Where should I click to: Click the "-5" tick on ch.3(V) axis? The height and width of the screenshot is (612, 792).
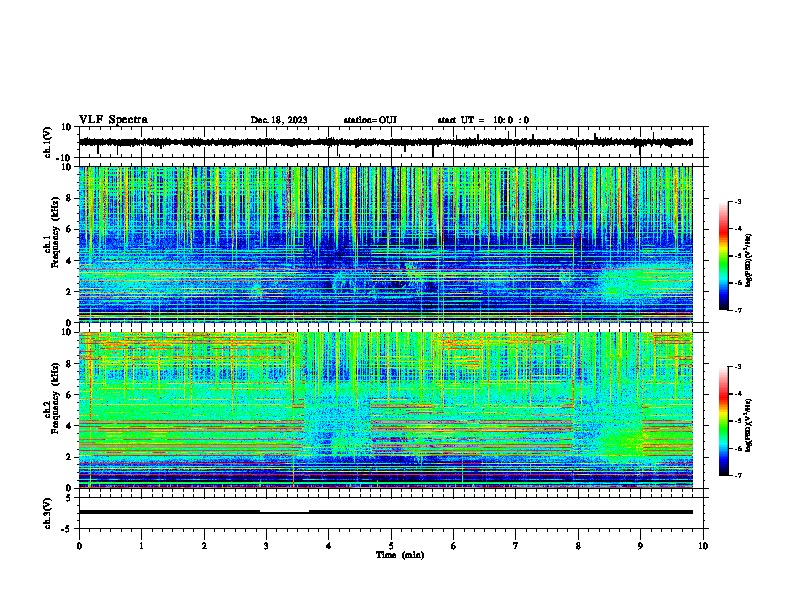point(68,529)
